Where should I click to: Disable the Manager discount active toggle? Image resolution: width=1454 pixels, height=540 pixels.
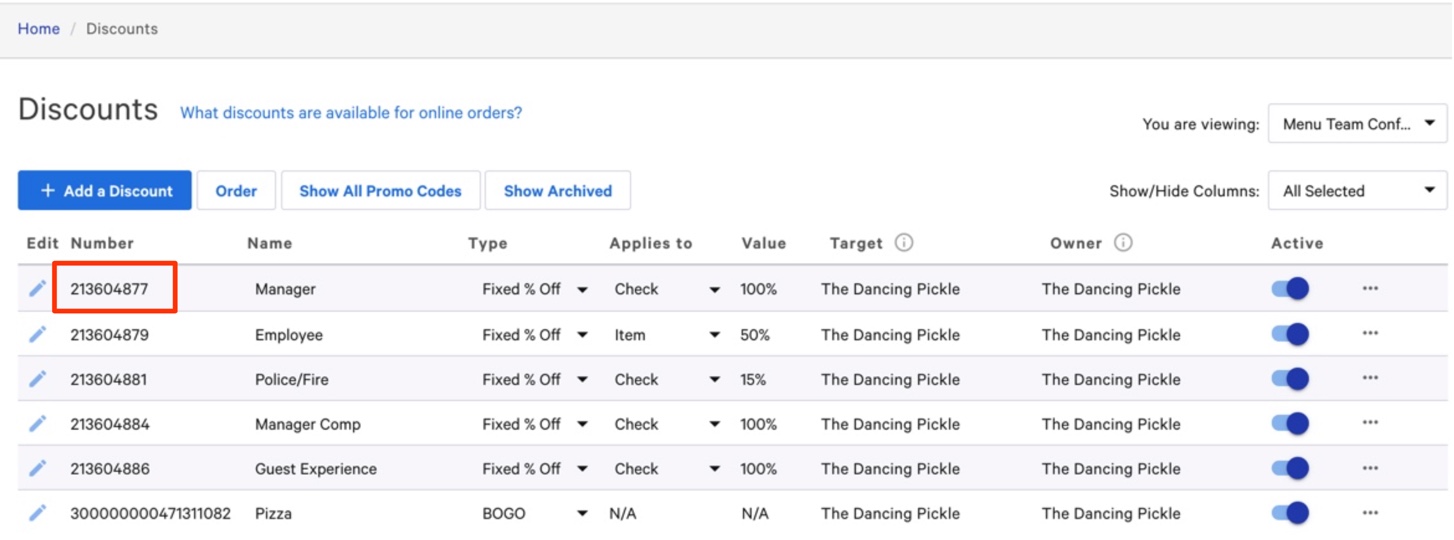[1290, 289]
